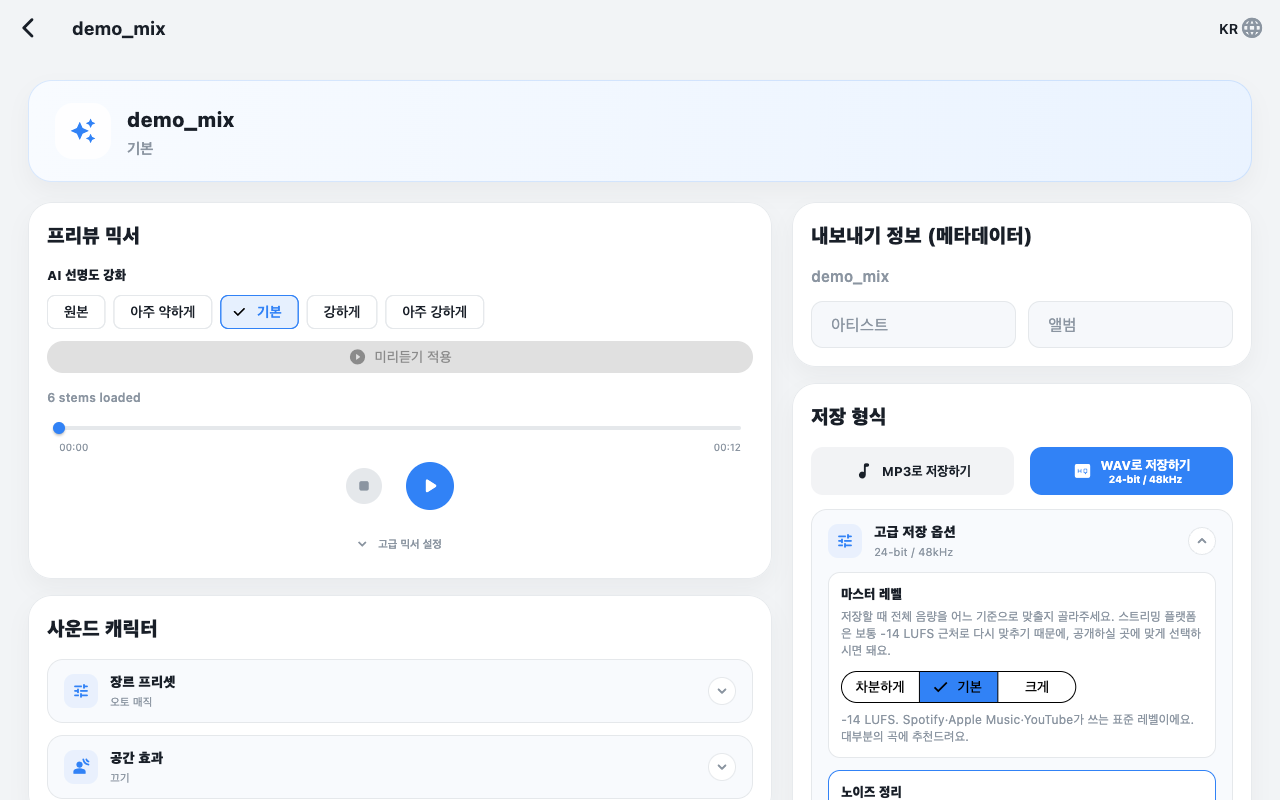Click the playback timeline track
1280x800 pixels.
coord(400,428)
